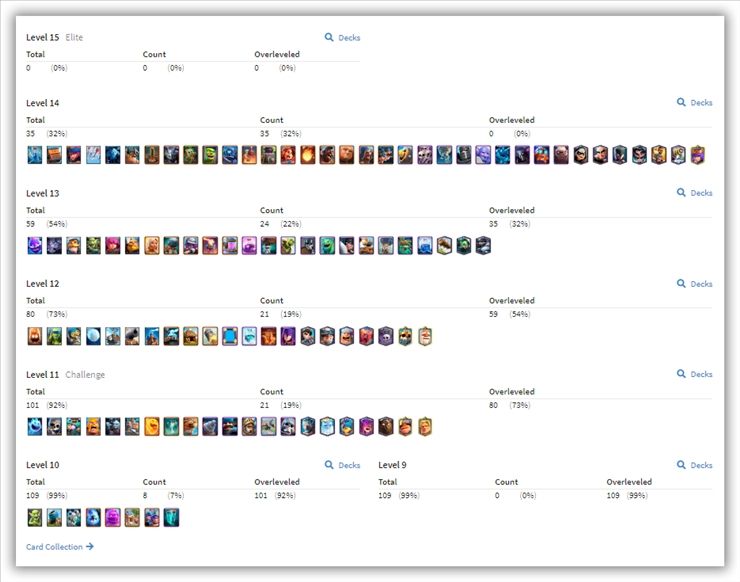Viewport: 740px width, 582px height.
Task: Click the gray Elite label
Action: [x=74, y=37]
